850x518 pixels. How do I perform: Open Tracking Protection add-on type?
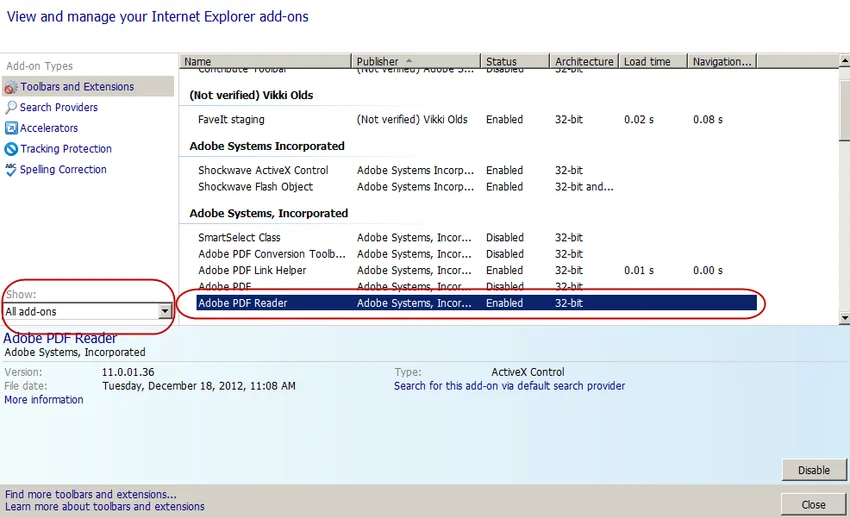coord(66,148)
